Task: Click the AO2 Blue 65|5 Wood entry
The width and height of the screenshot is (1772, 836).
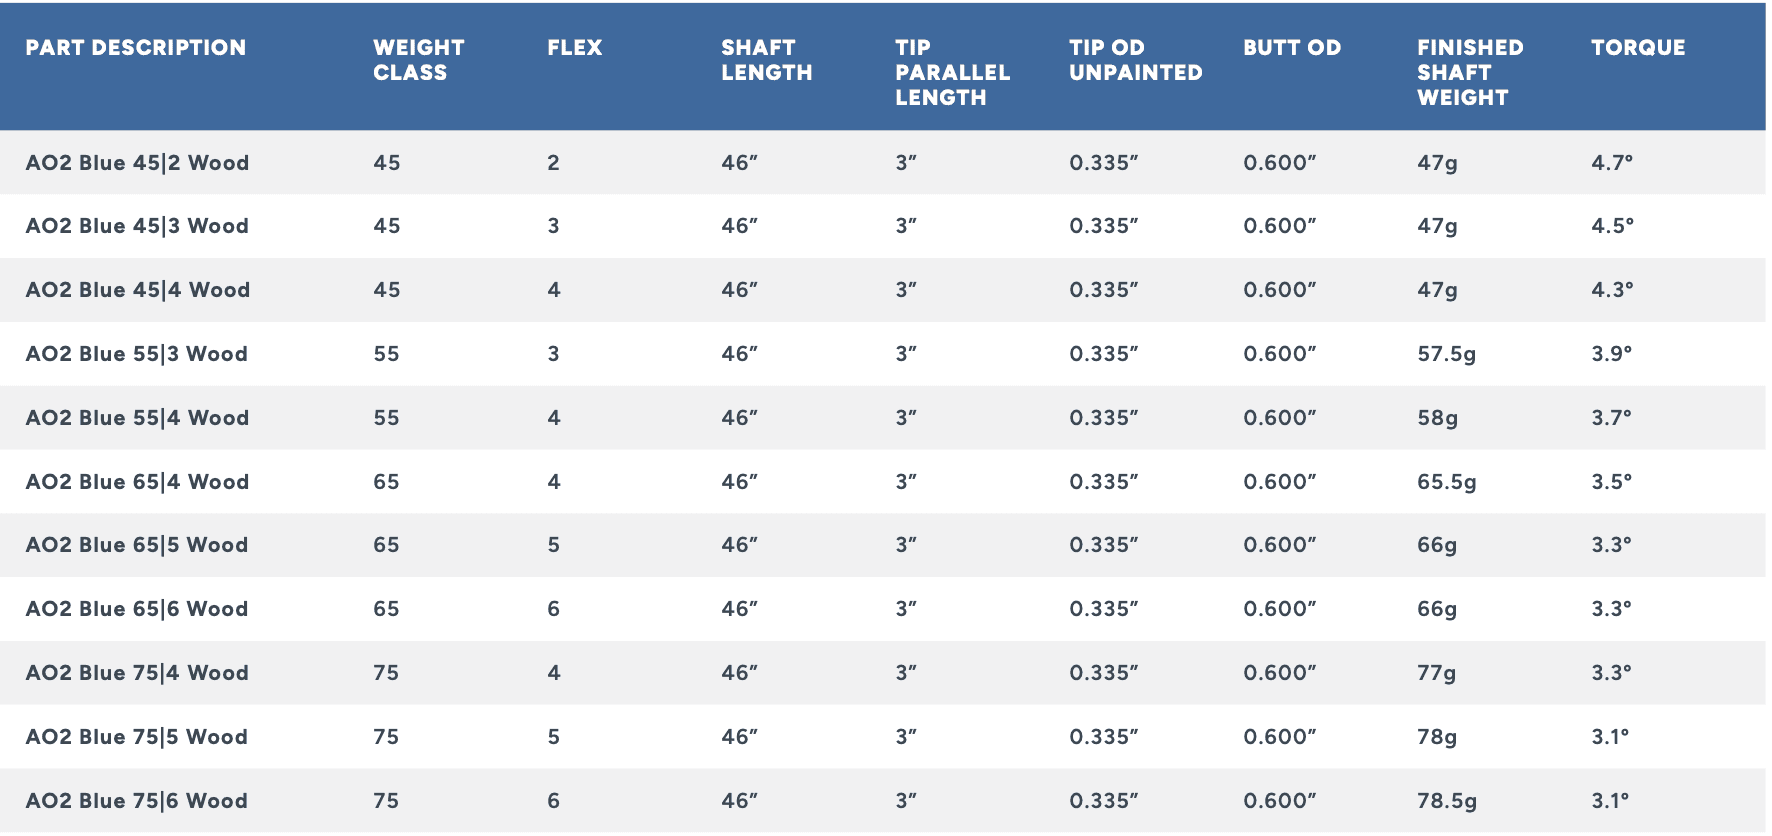Action: pyautogui.click(x=136, y=545)
